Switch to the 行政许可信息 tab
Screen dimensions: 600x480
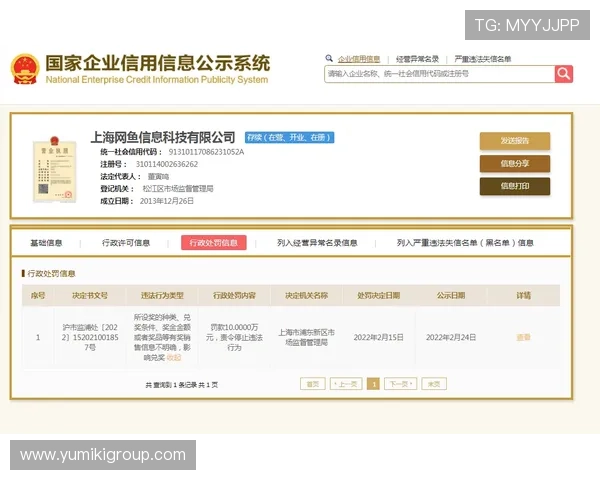[x=126, y=243]
